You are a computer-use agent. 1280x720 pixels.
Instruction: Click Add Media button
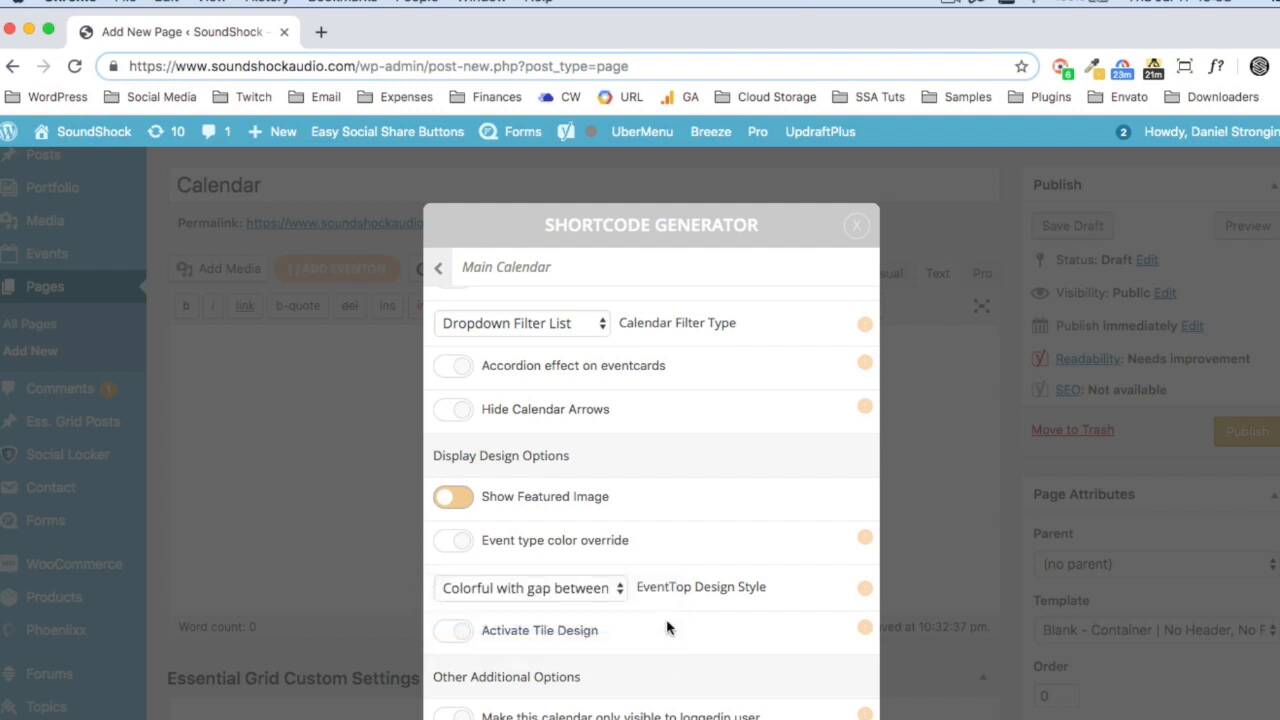(x=218, y=269)
